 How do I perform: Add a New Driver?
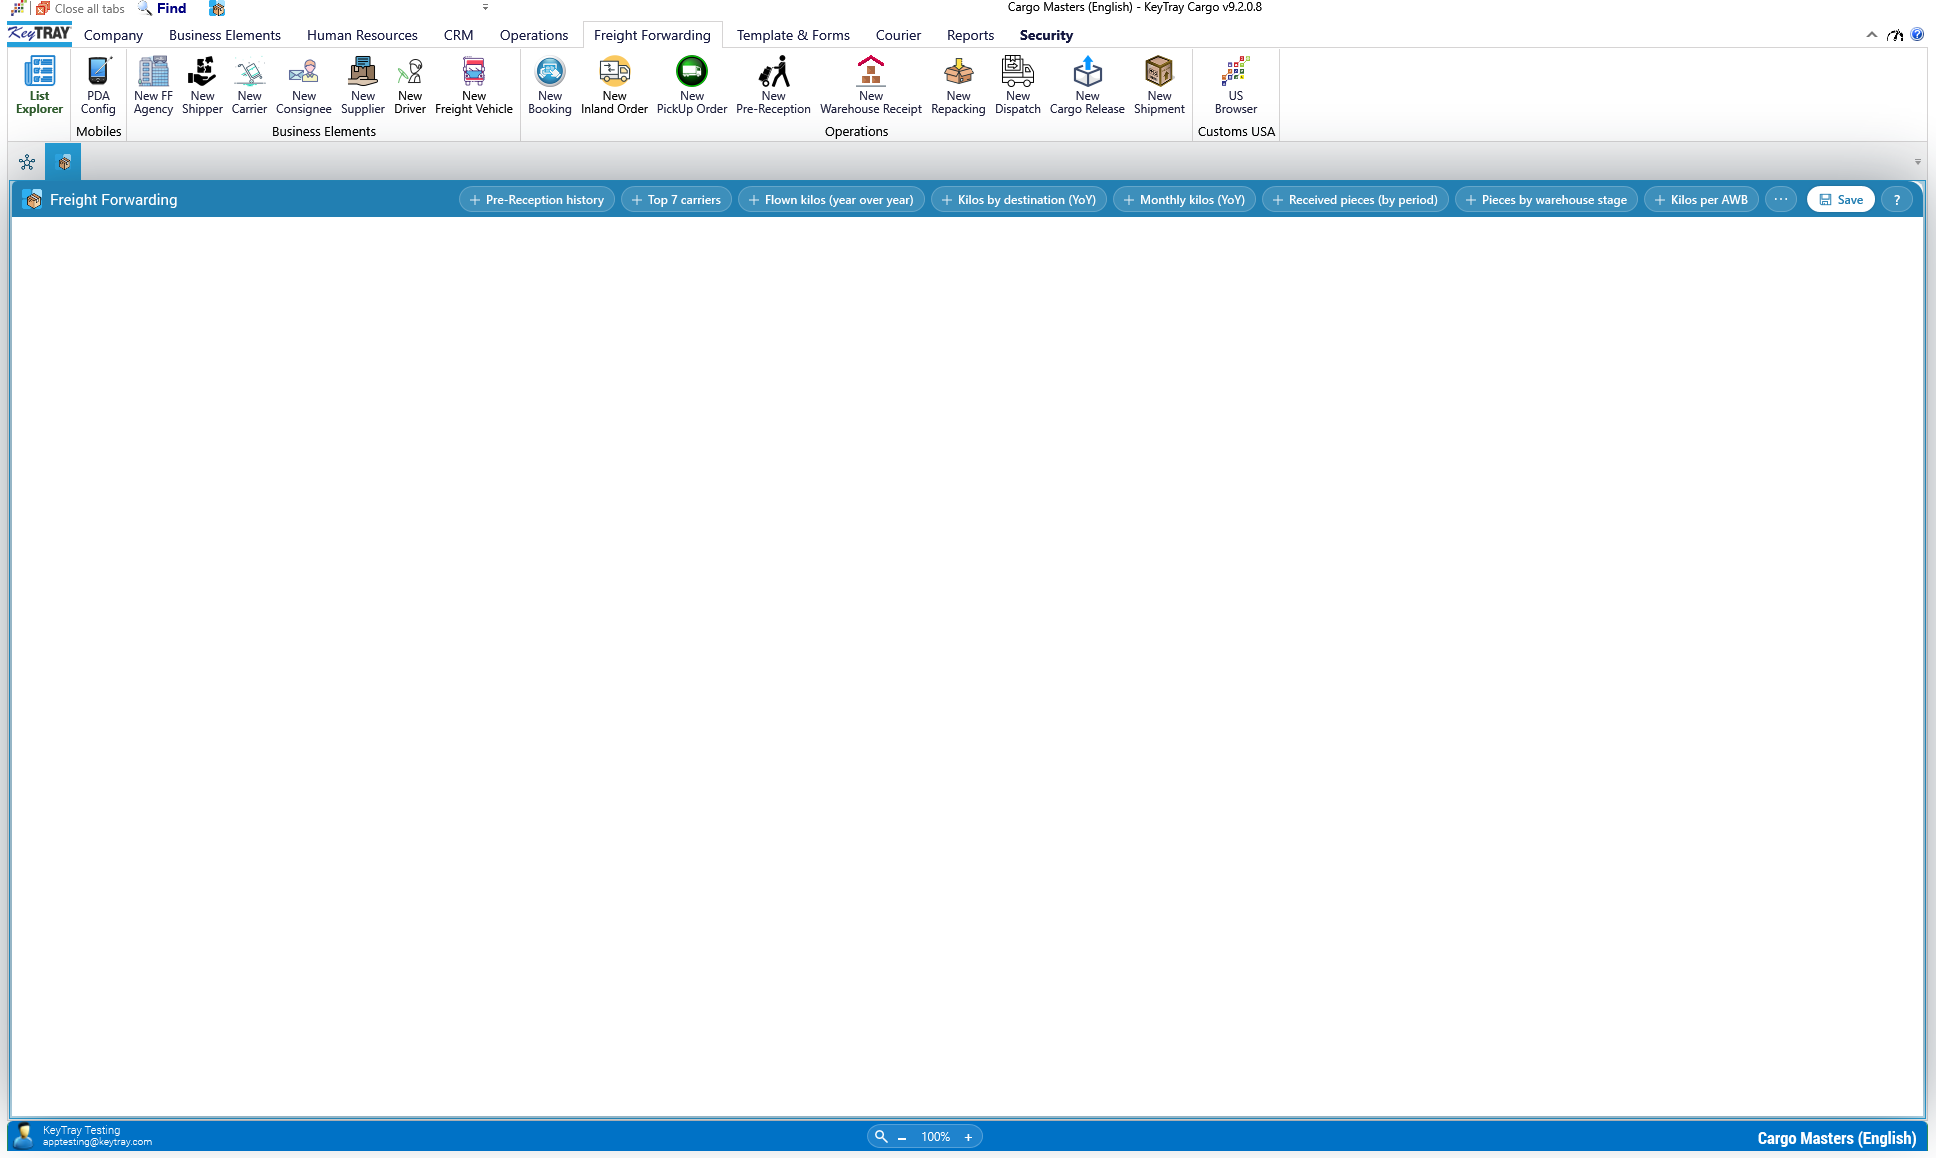pos(410,86)
